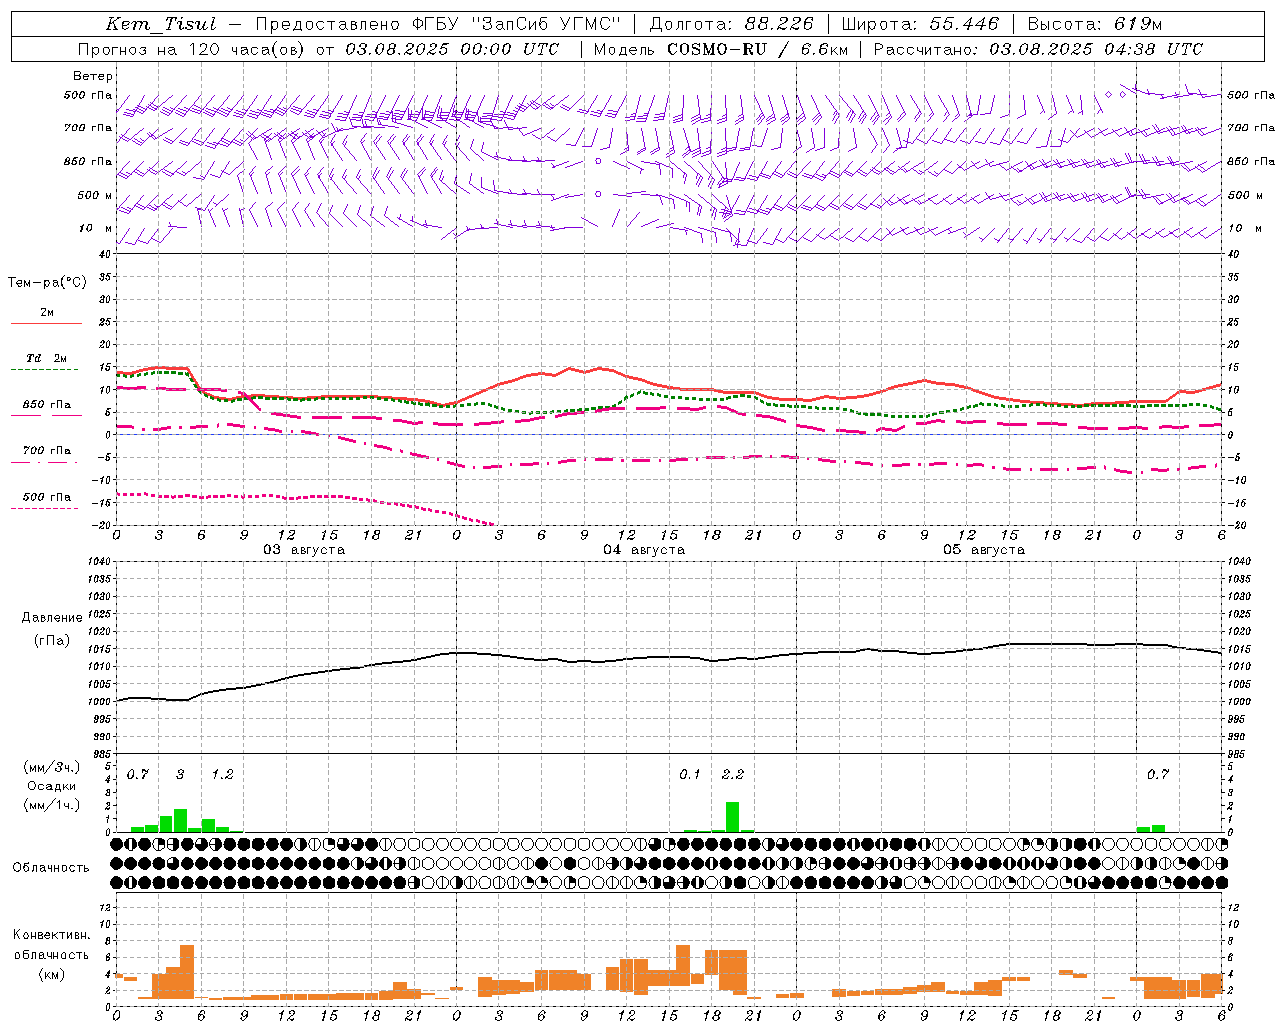
Task: Click the '(км)' unit under convective cloud label
Action: click(52, 974)
